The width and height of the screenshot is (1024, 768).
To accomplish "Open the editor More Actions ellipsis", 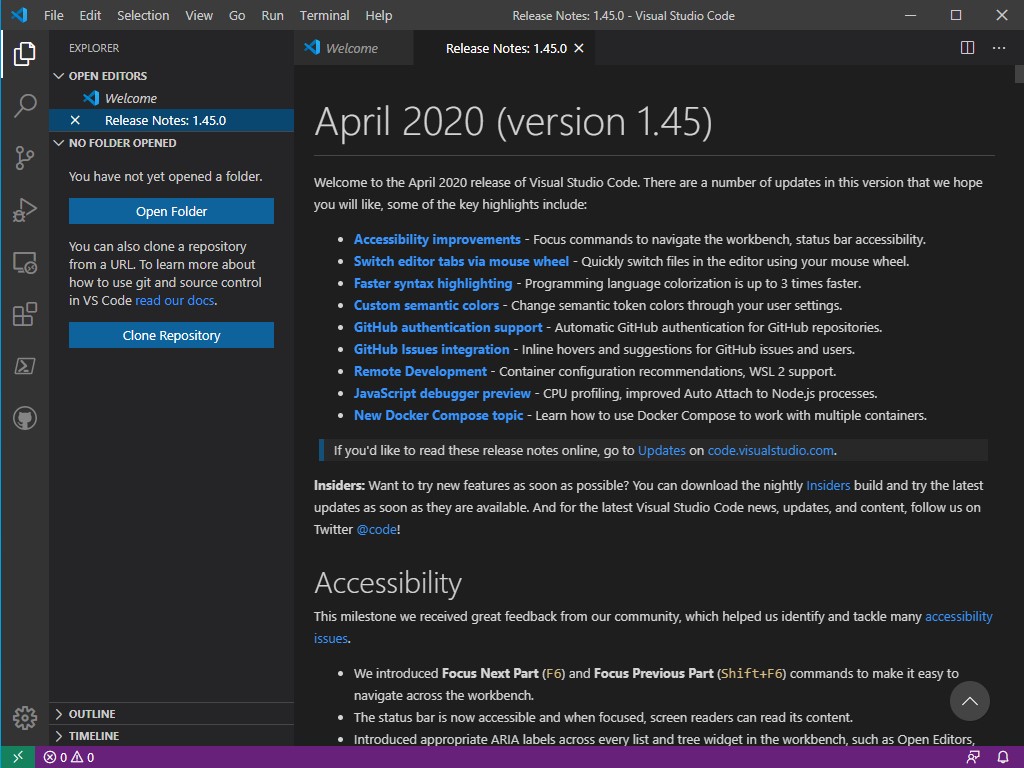I will pyautogui.click(x=997, y=47).
